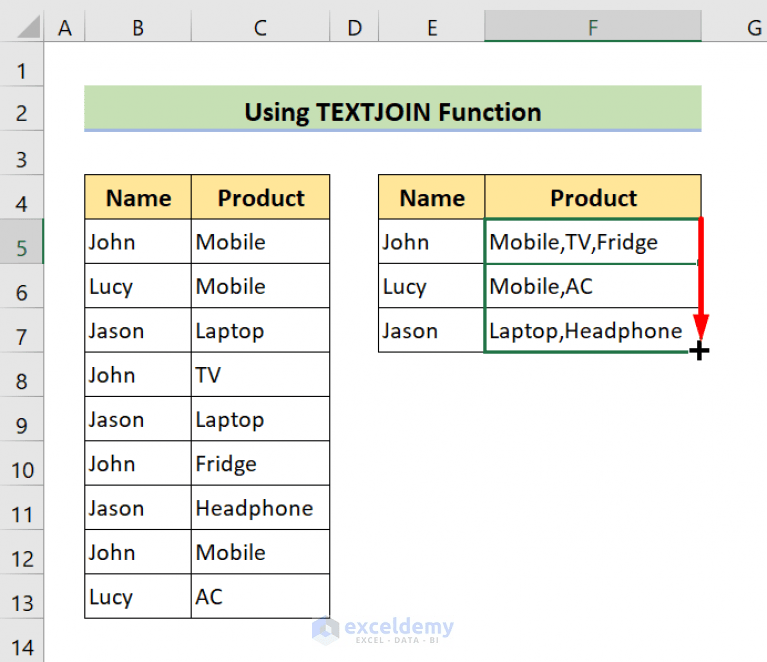Select column F header

593,28
